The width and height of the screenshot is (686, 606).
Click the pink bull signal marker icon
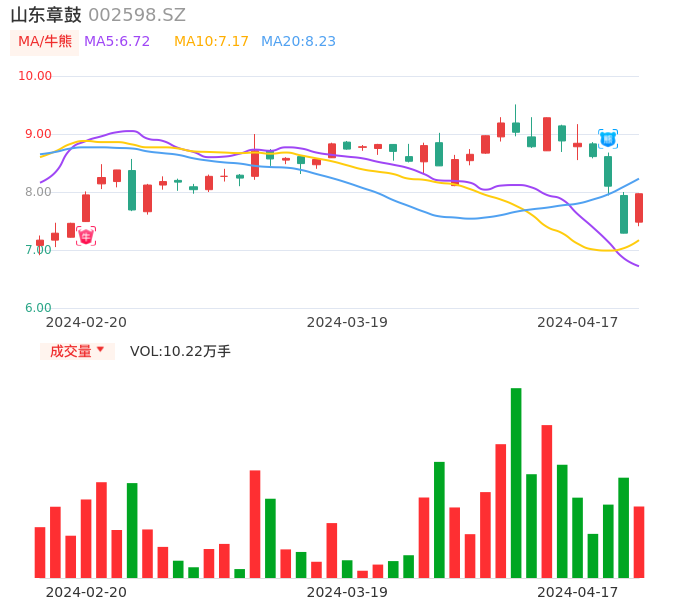point(86,236)
